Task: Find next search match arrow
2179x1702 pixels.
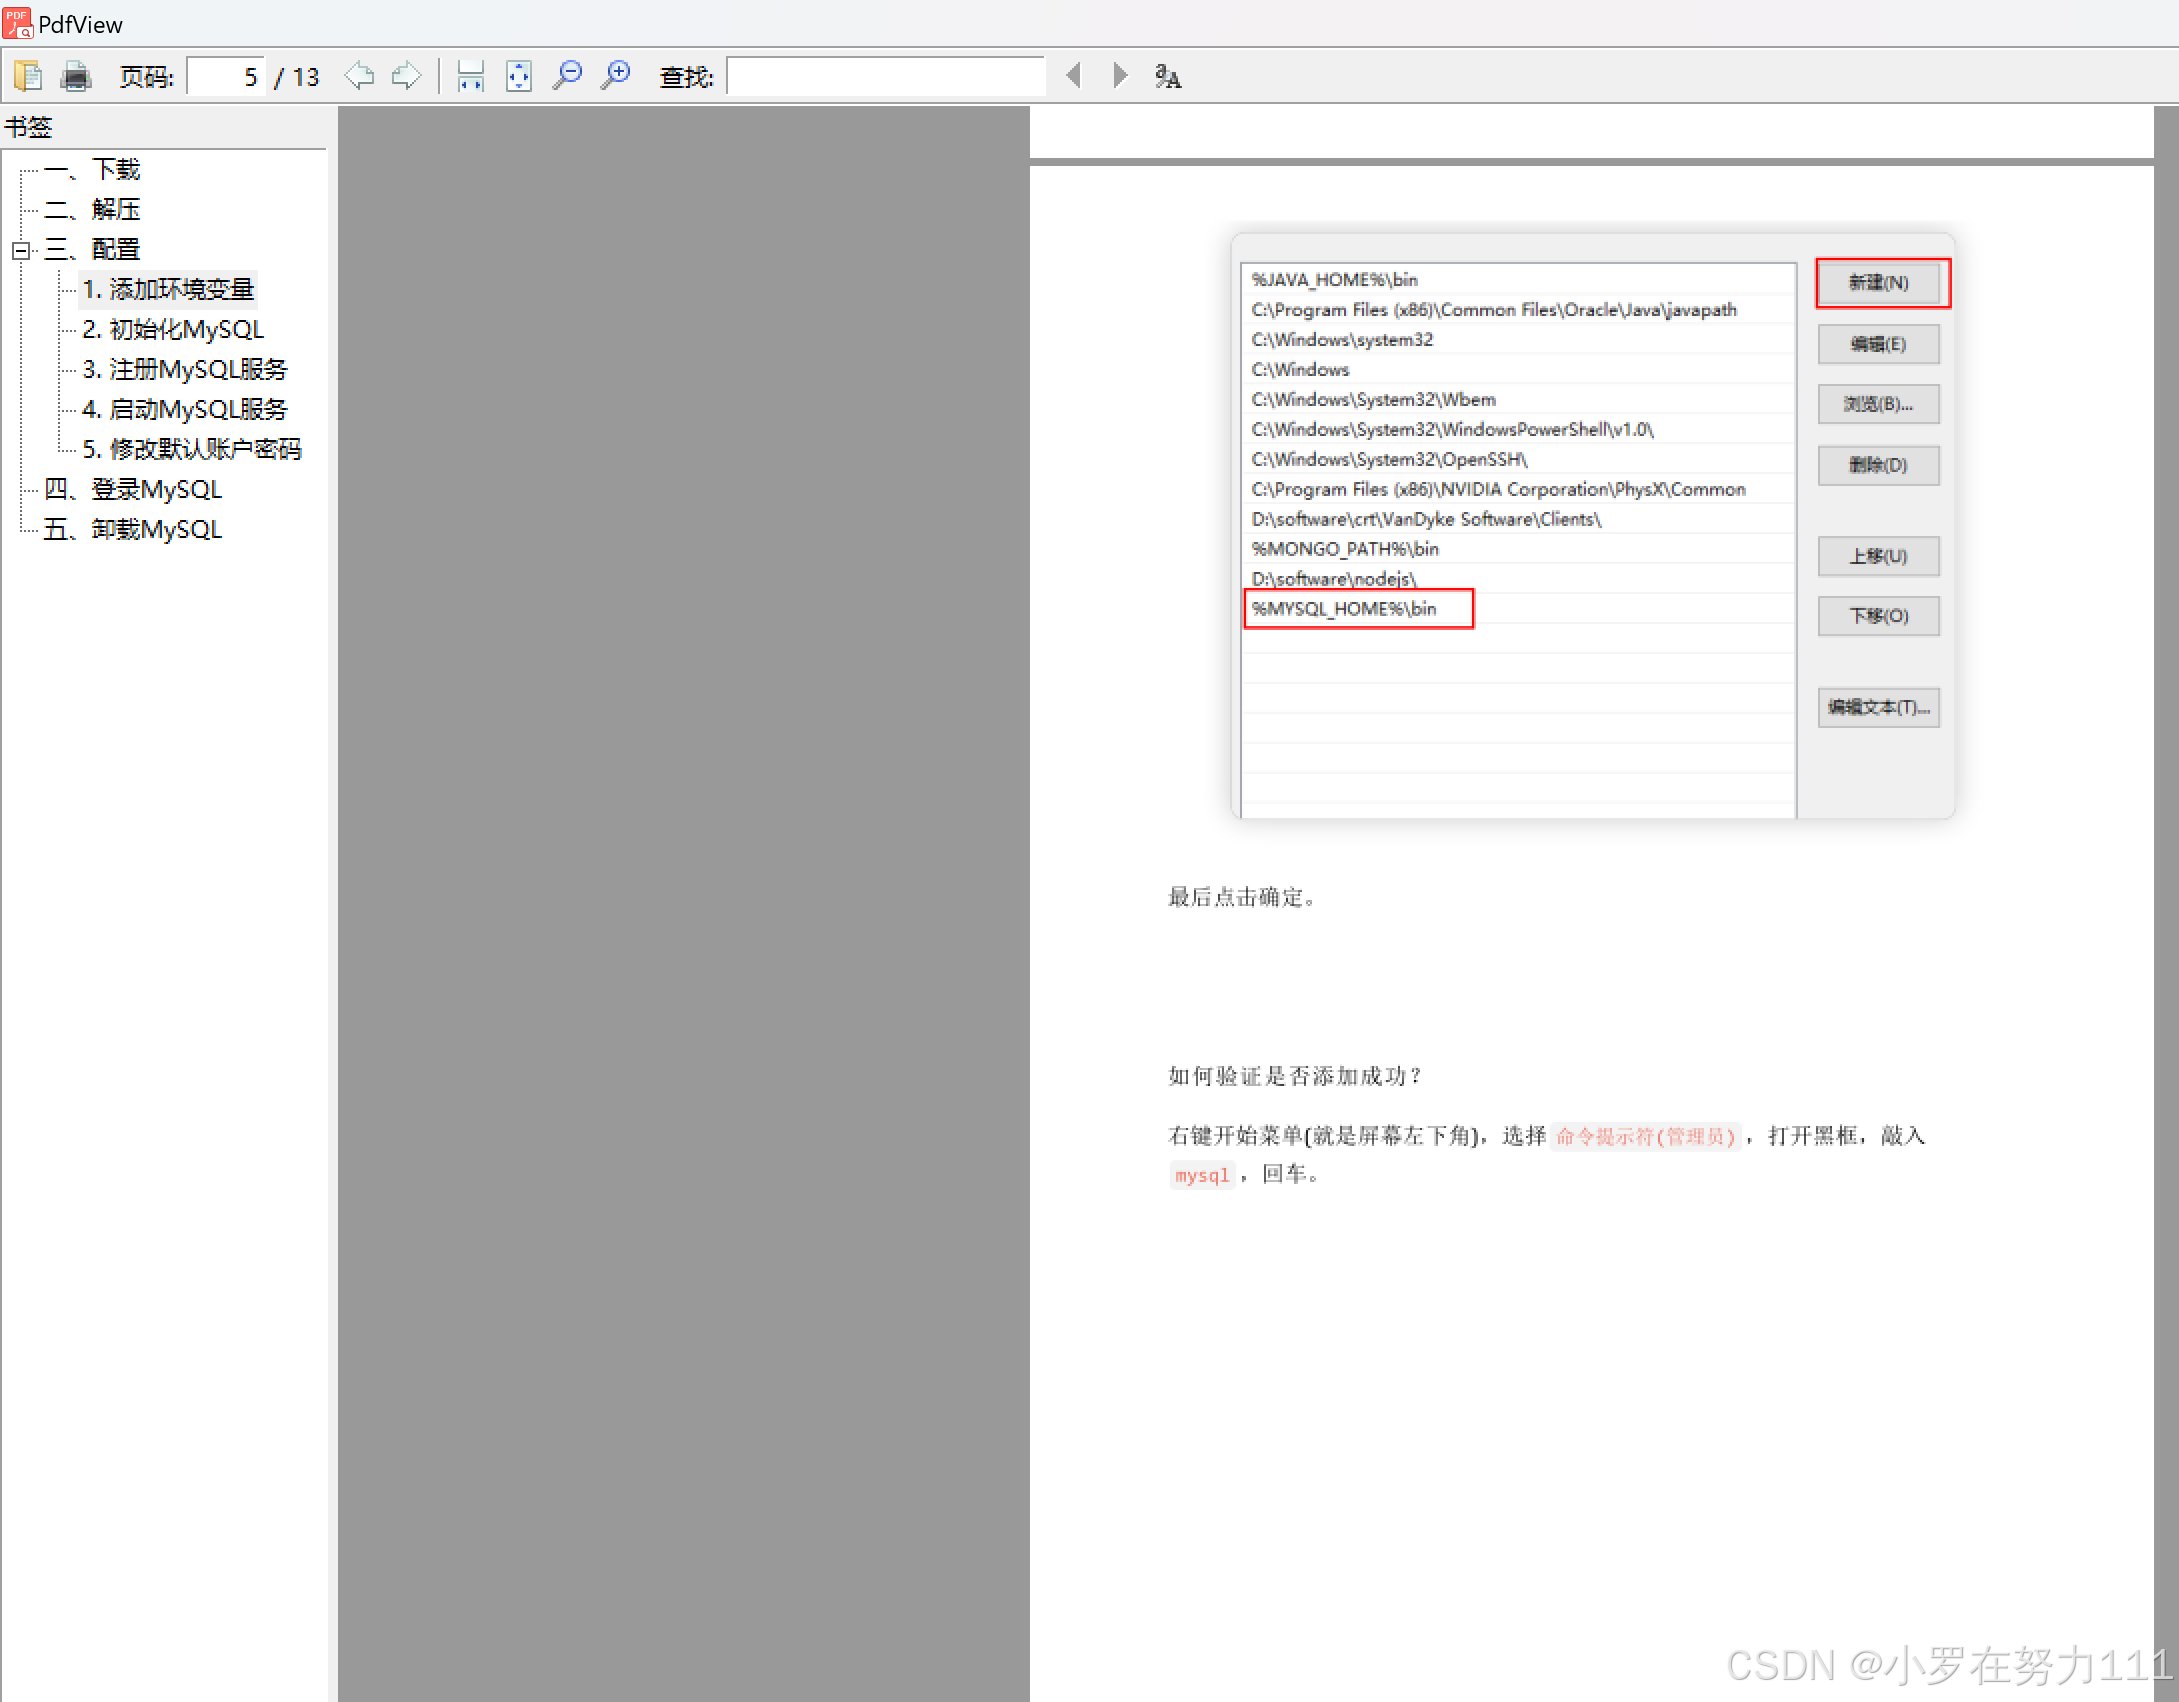Action: pos(1120,76)
